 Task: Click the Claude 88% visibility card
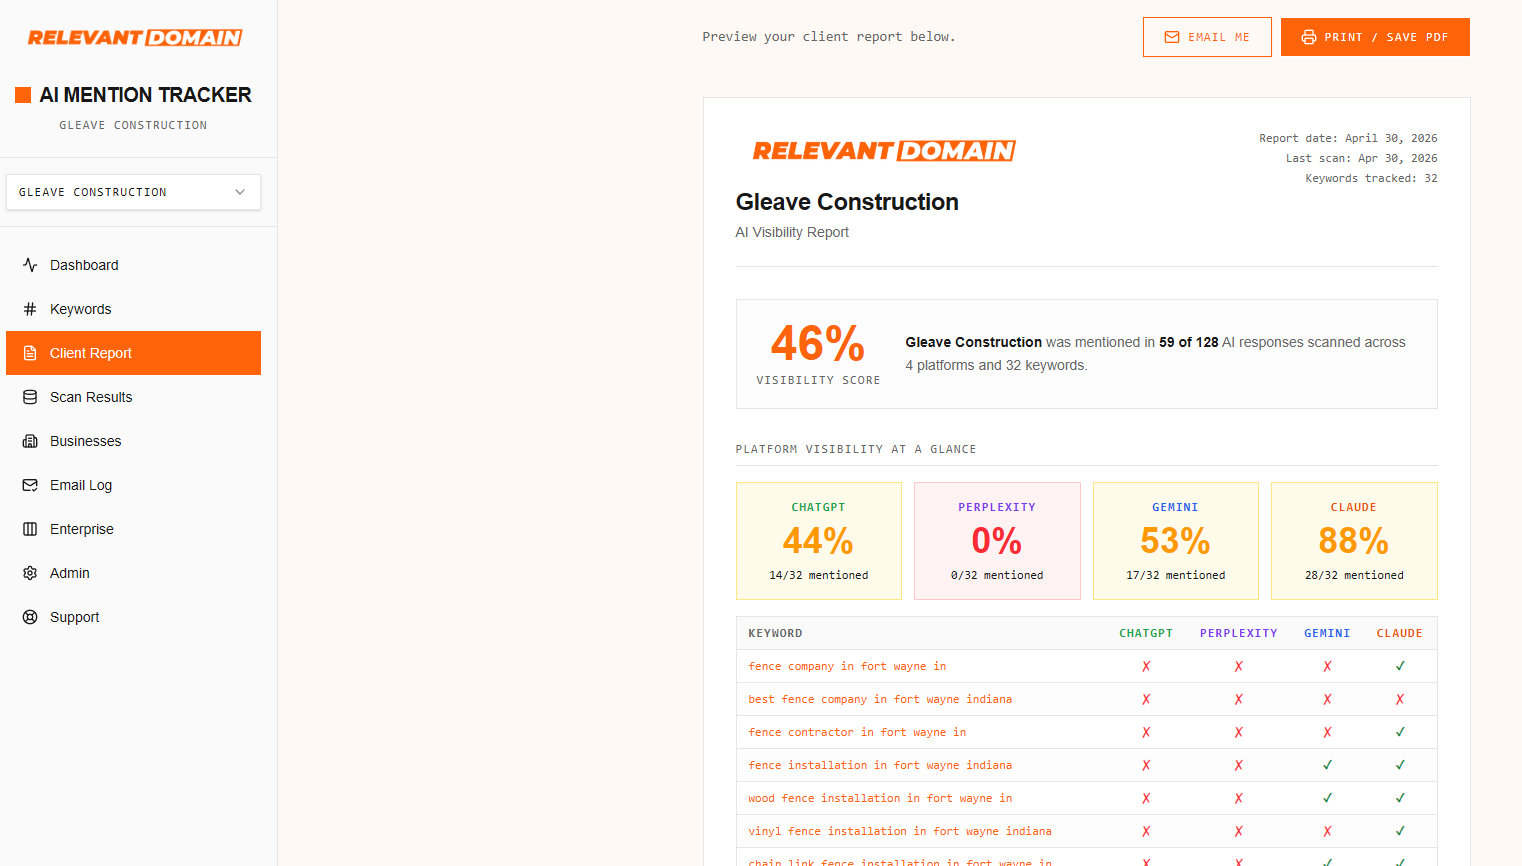[x=1354, y=541]
